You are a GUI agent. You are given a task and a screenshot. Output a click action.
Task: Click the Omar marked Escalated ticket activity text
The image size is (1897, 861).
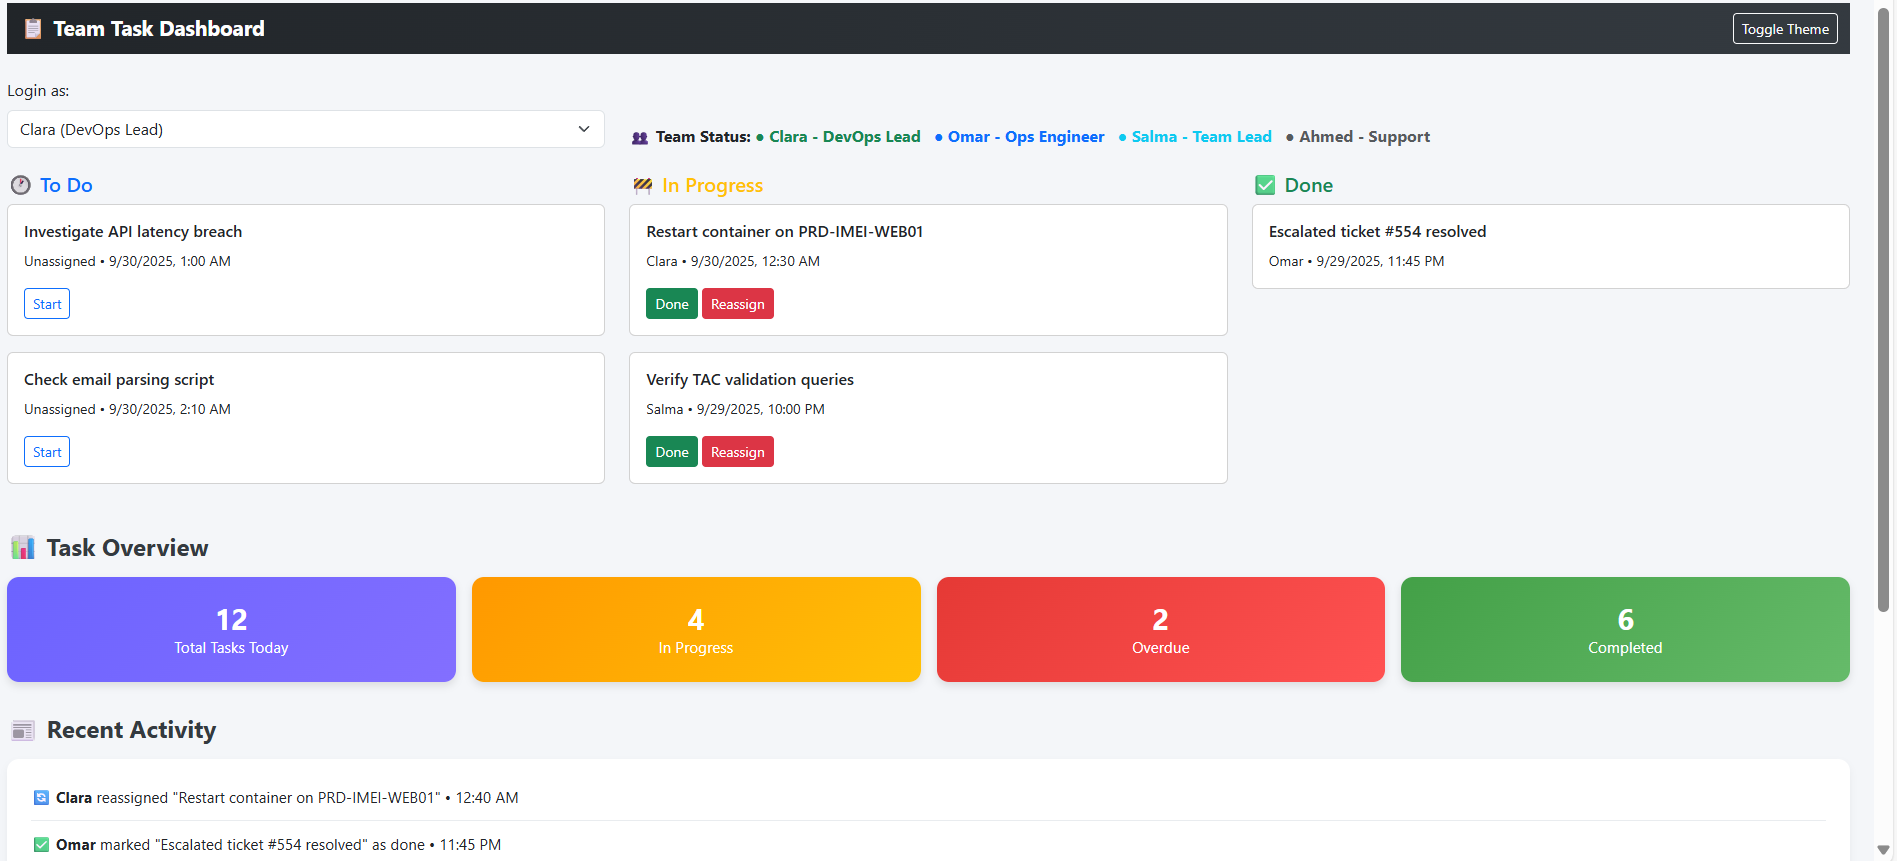(278, 845)
